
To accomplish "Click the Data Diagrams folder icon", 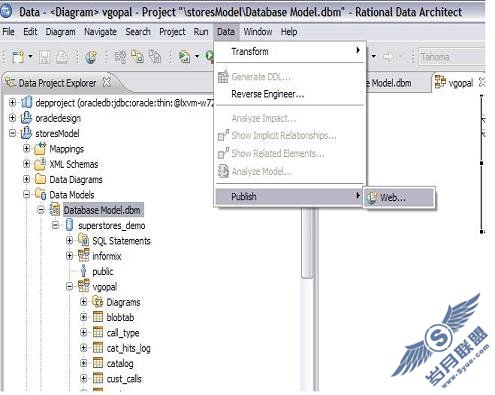I will click(40, 179).
